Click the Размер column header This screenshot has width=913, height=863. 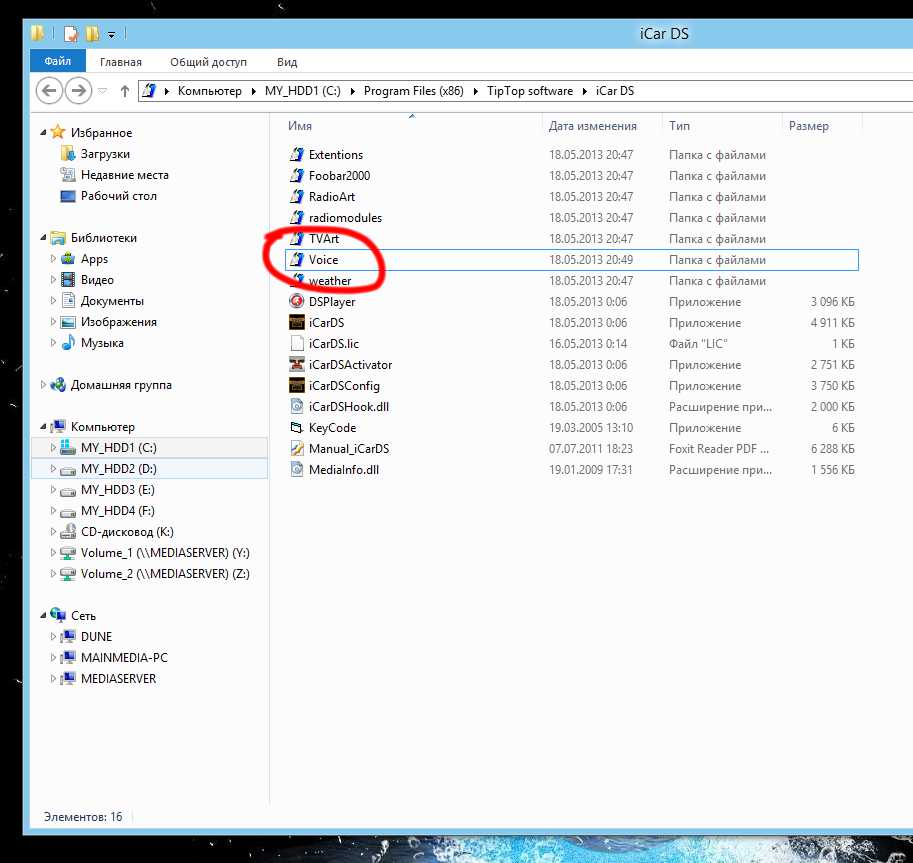pyautogui.click(x=808, y=126)
